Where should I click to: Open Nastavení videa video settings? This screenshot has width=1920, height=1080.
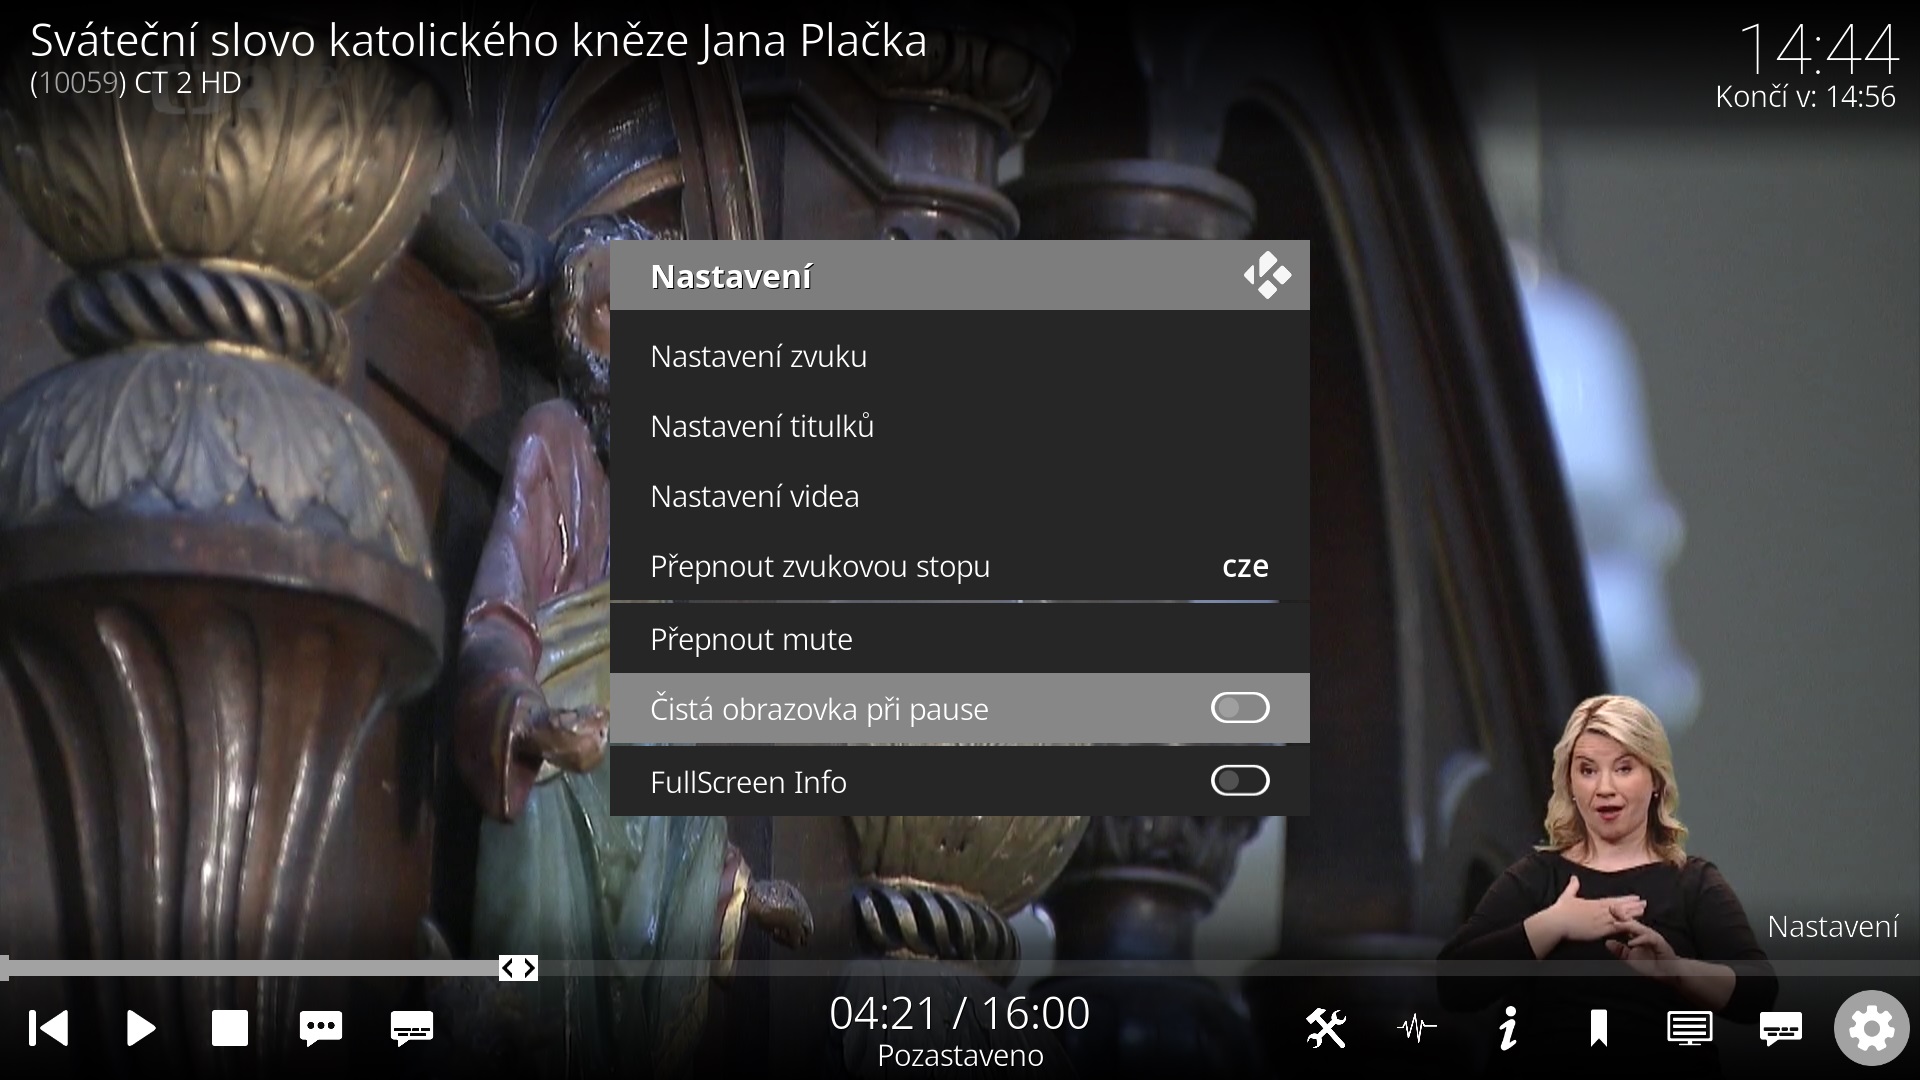(x=959, y=496)
